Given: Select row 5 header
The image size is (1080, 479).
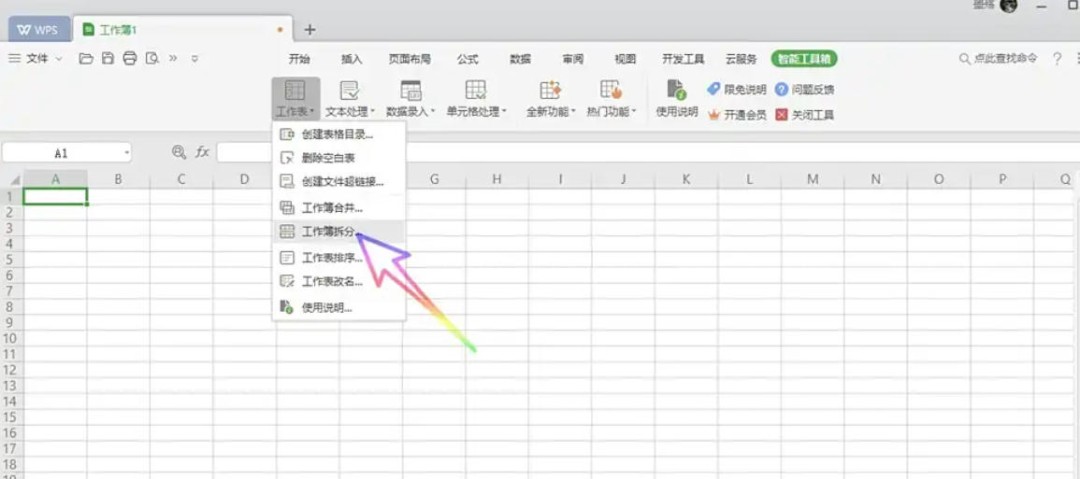Looking at the screenshot, I should pos(12,259).
